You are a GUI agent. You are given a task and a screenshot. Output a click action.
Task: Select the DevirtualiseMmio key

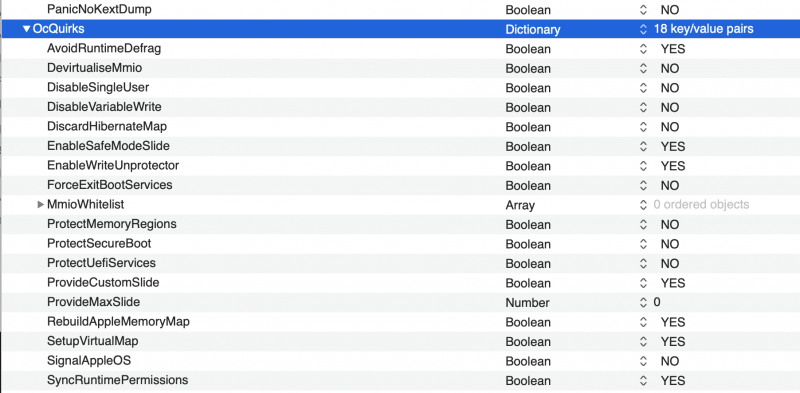94,68
